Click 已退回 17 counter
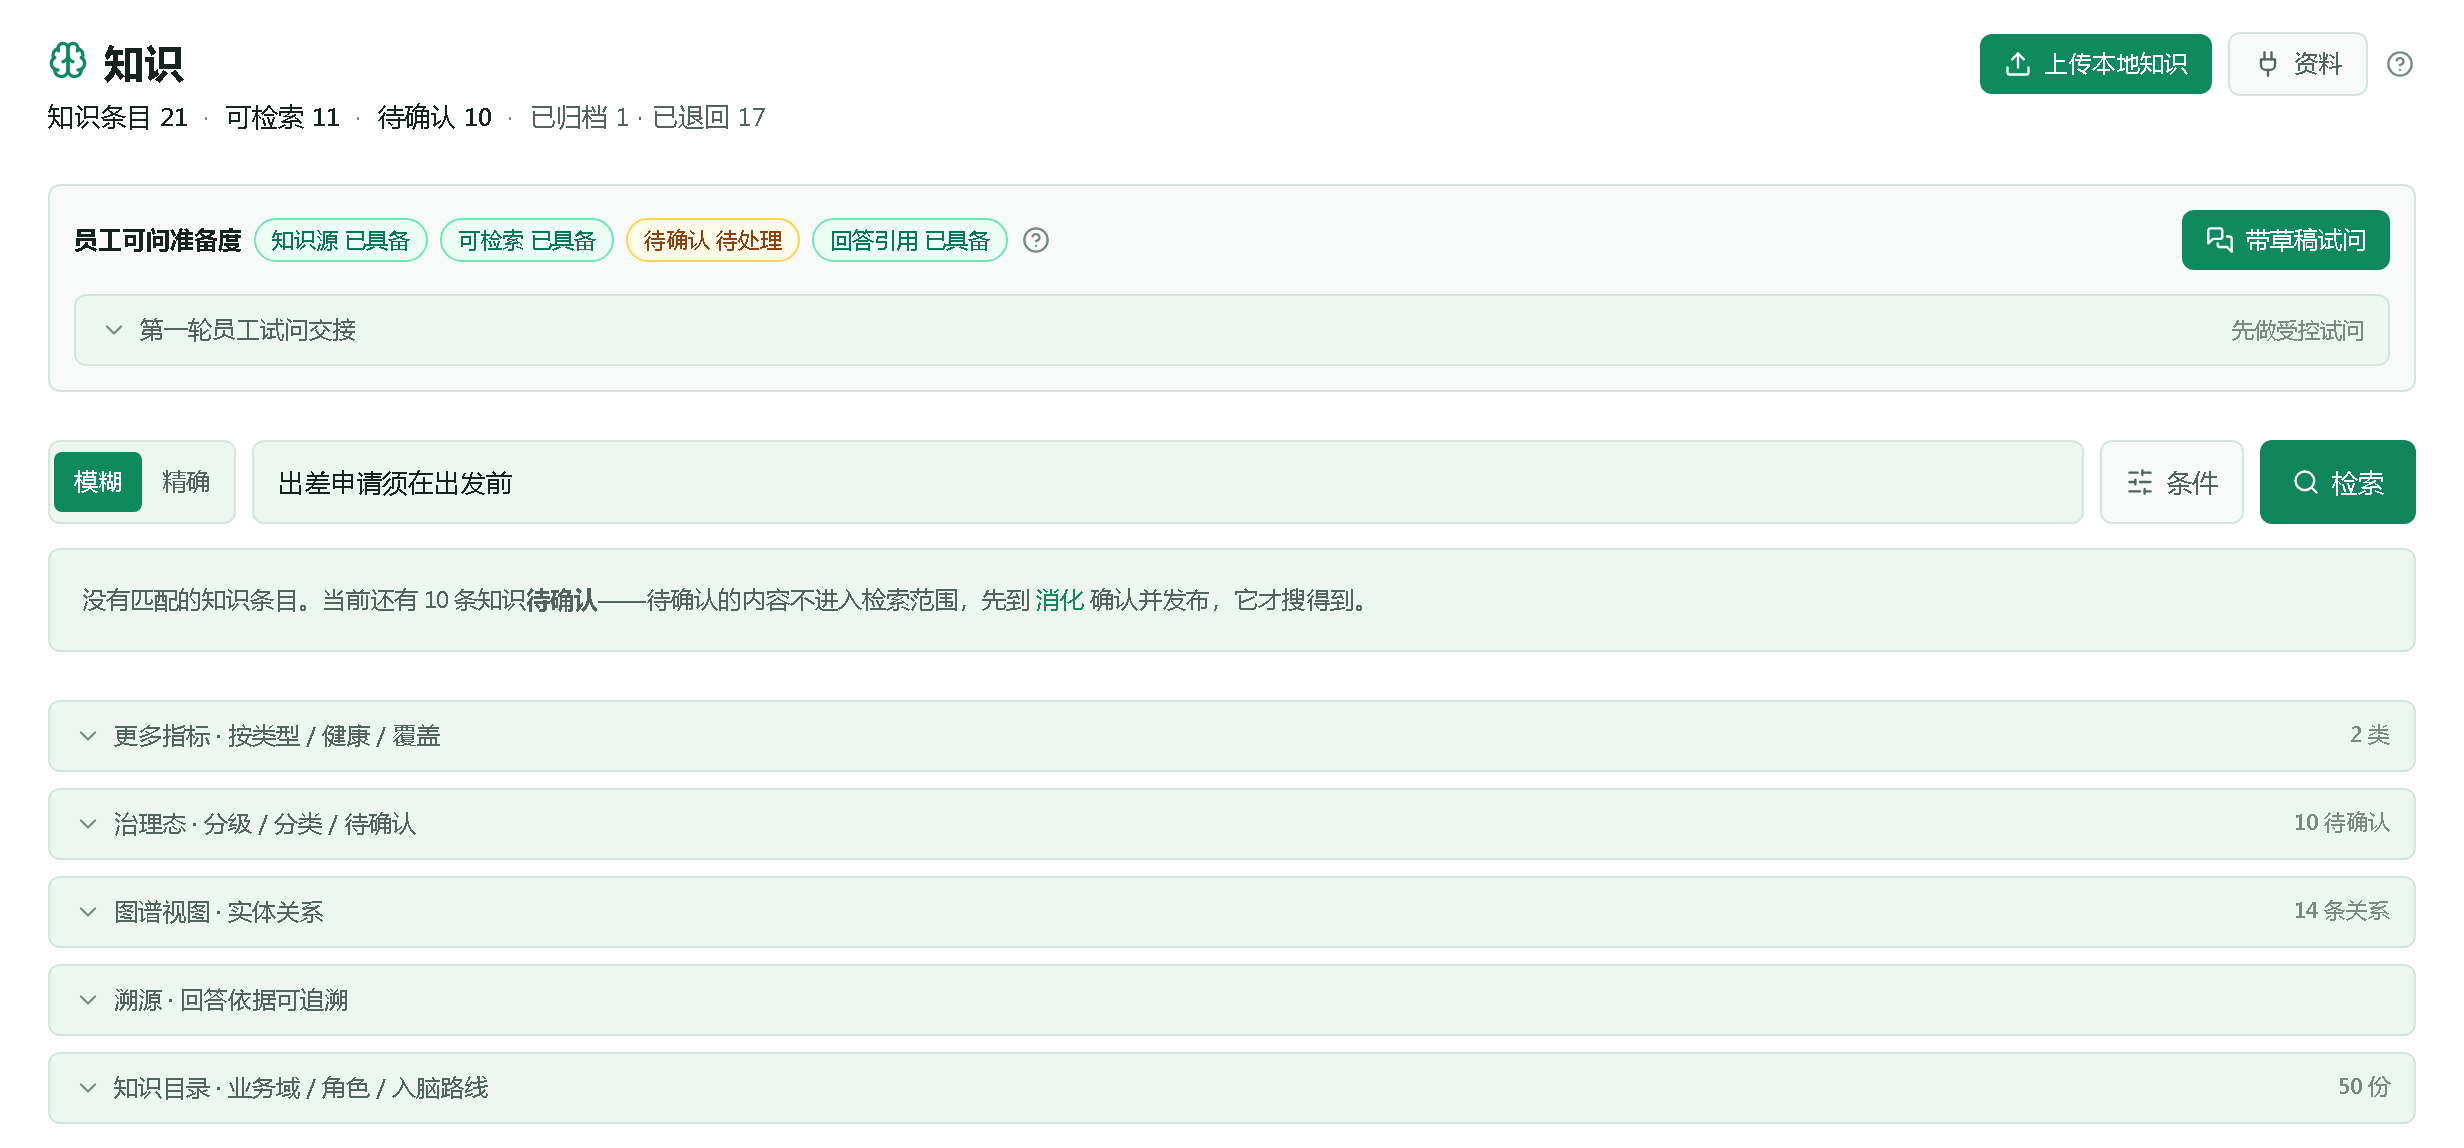 point(709,117)
